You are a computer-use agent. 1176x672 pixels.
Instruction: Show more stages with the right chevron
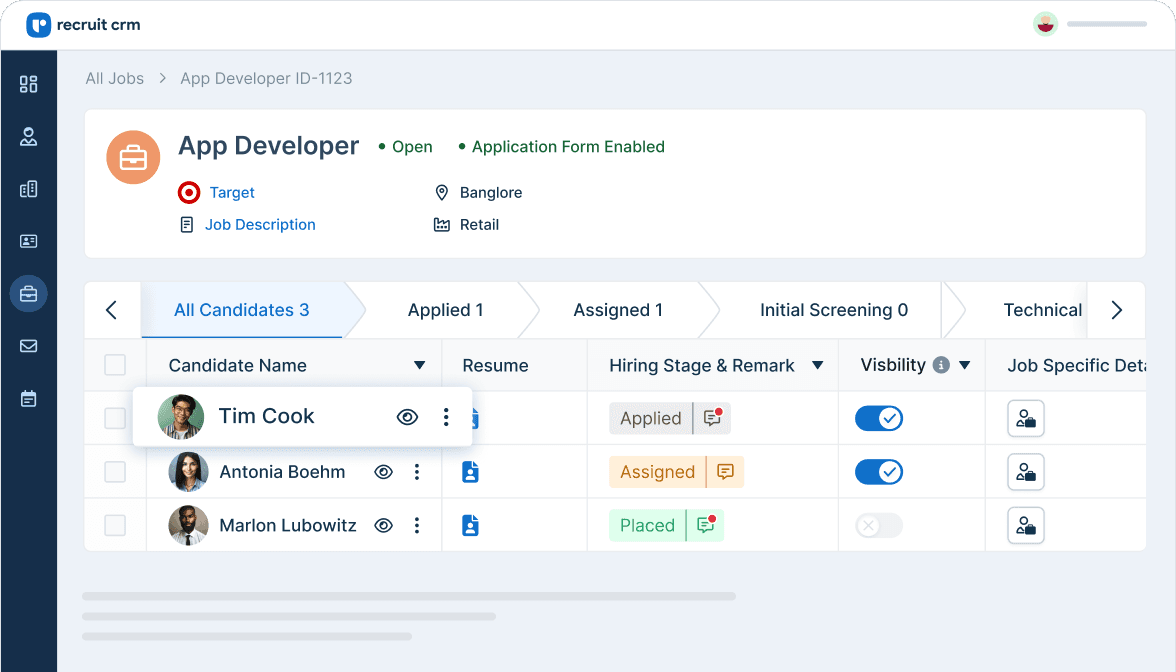[x=1116, y=310]
